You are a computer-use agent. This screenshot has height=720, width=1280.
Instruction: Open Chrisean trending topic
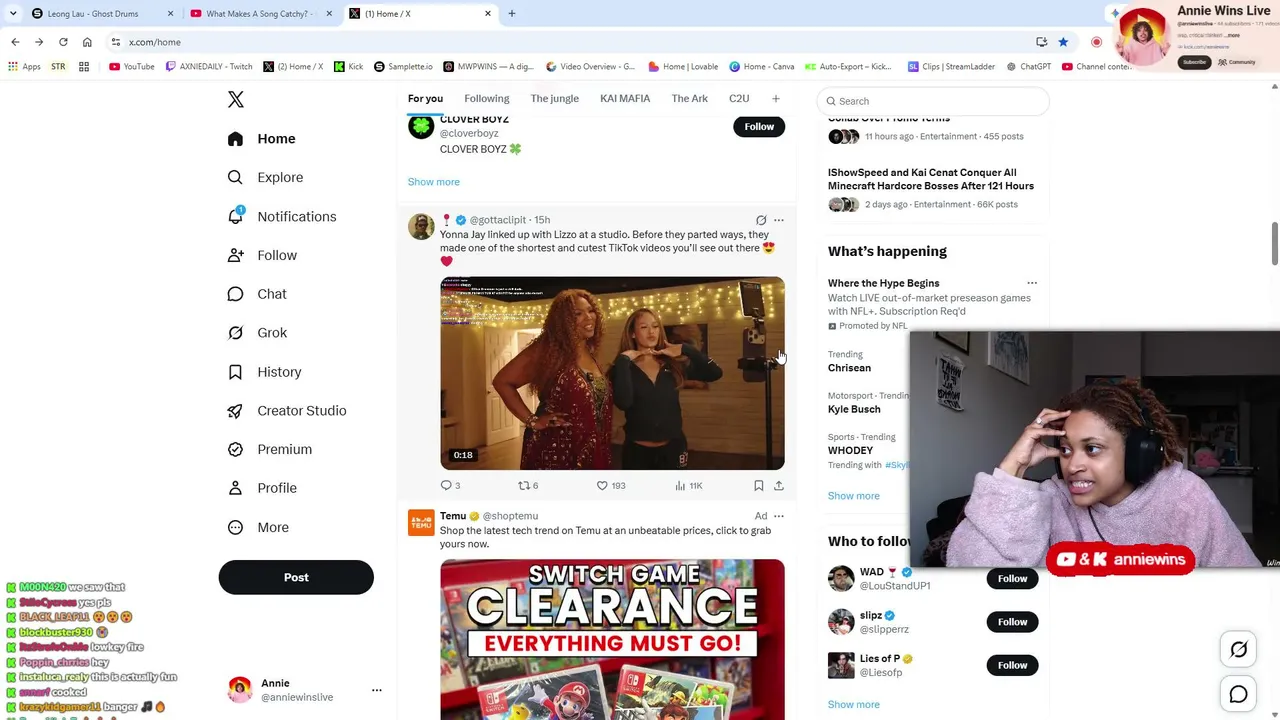click(x=849, y=368)
